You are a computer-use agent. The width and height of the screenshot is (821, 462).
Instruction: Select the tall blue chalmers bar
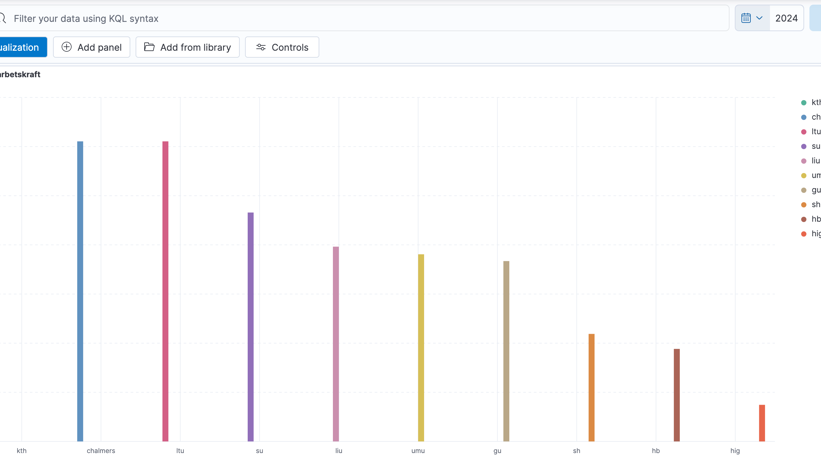point(80,290)
